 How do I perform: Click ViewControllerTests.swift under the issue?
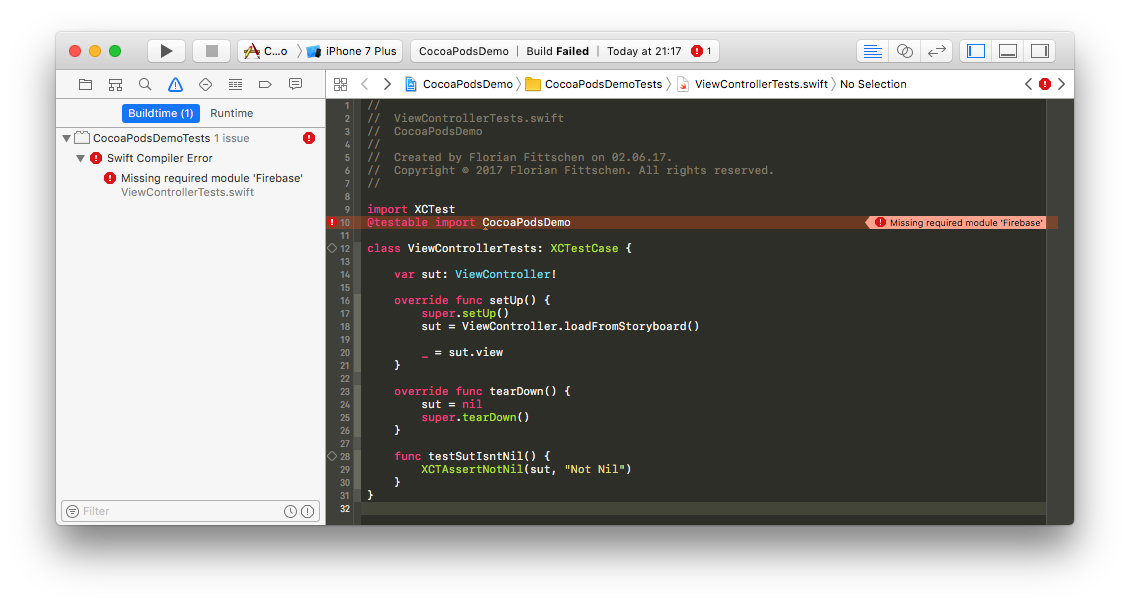(187, 192)
